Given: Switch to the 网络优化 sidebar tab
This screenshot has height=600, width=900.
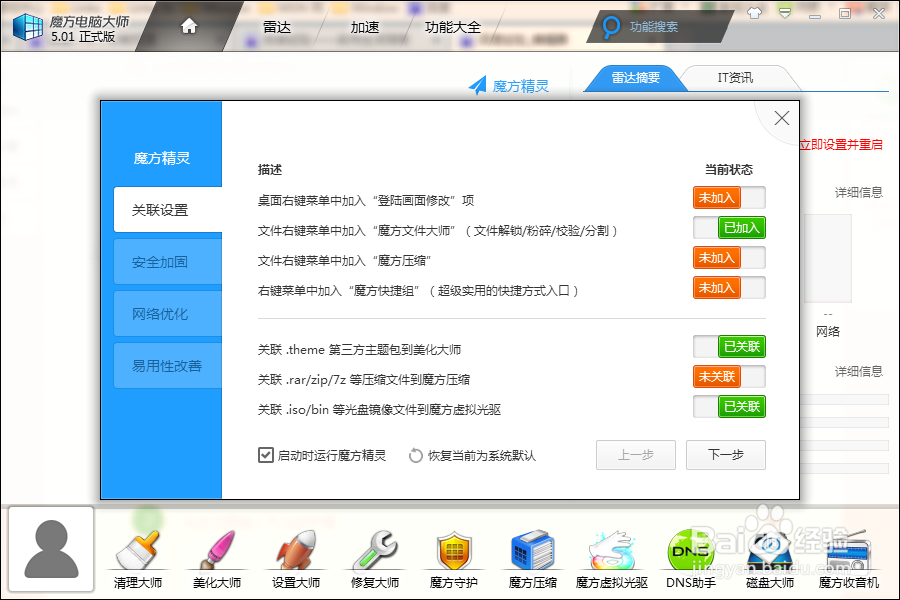Looking at the screenshot, I should point(168,313).
